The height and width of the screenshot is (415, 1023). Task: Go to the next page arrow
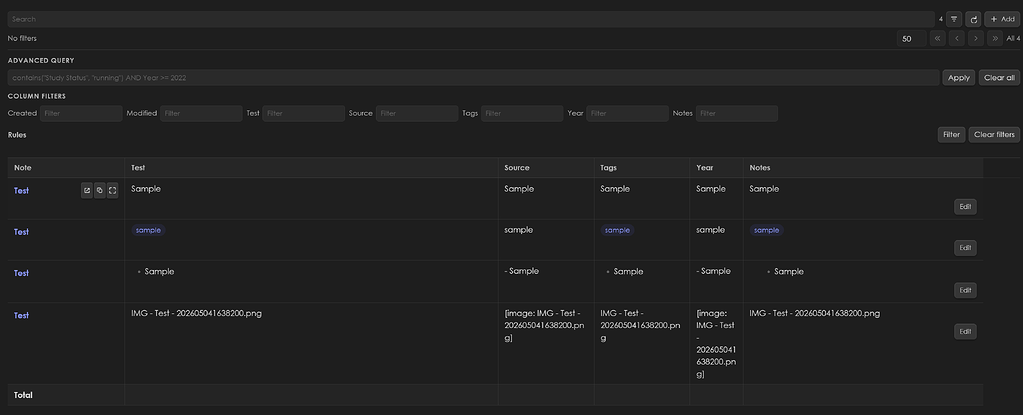[x=975, y=38]
